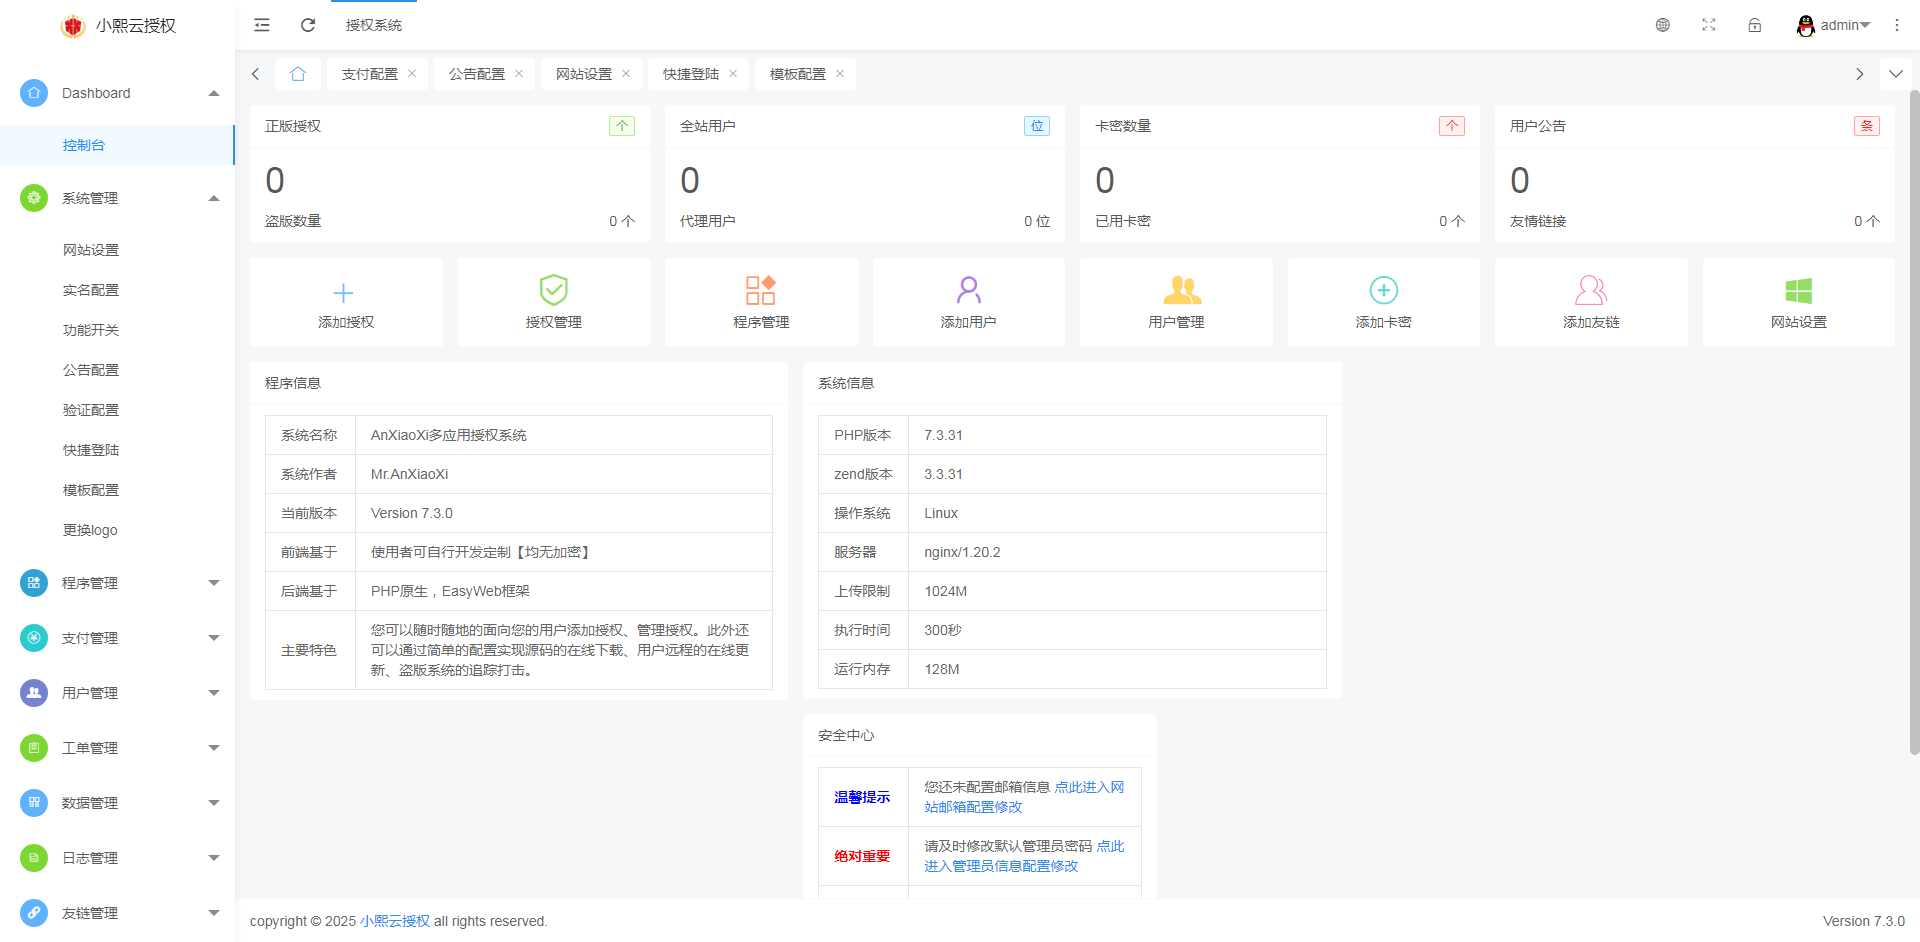This screenshot has width=1920, height=942.
Task: Click the 小熙云授权 footer link
Action: (x=394, y=921)
